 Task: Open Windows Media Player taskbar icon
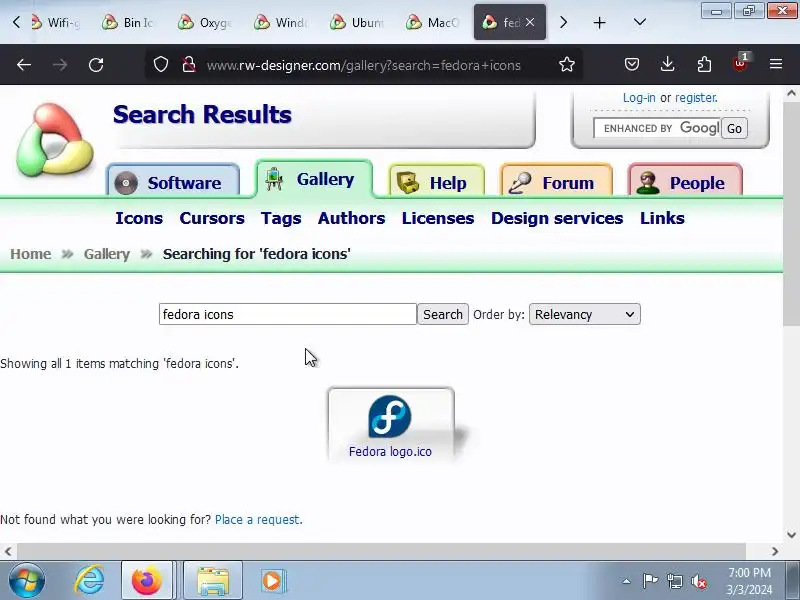(274, 581)
